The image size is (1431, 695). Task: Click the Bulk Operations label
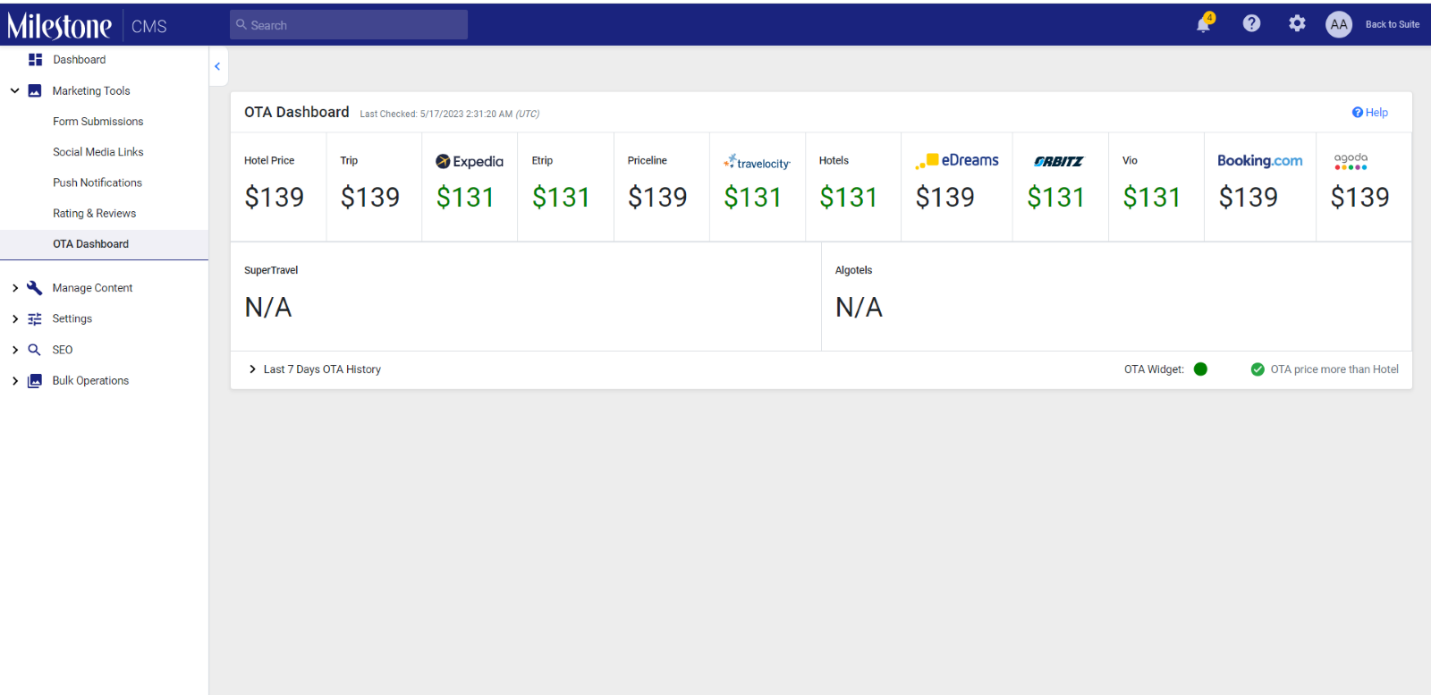(x=90, y=381)
